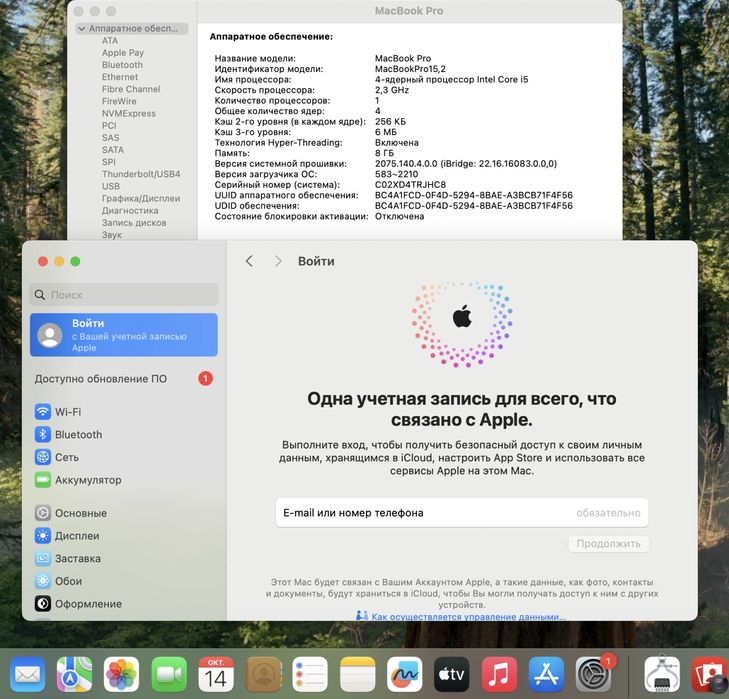Viewport: 729px width, 699px height.
Task: Select Аккумулятор in the settings sidebar
Action: pyautogui.click(x=78, y=480)
